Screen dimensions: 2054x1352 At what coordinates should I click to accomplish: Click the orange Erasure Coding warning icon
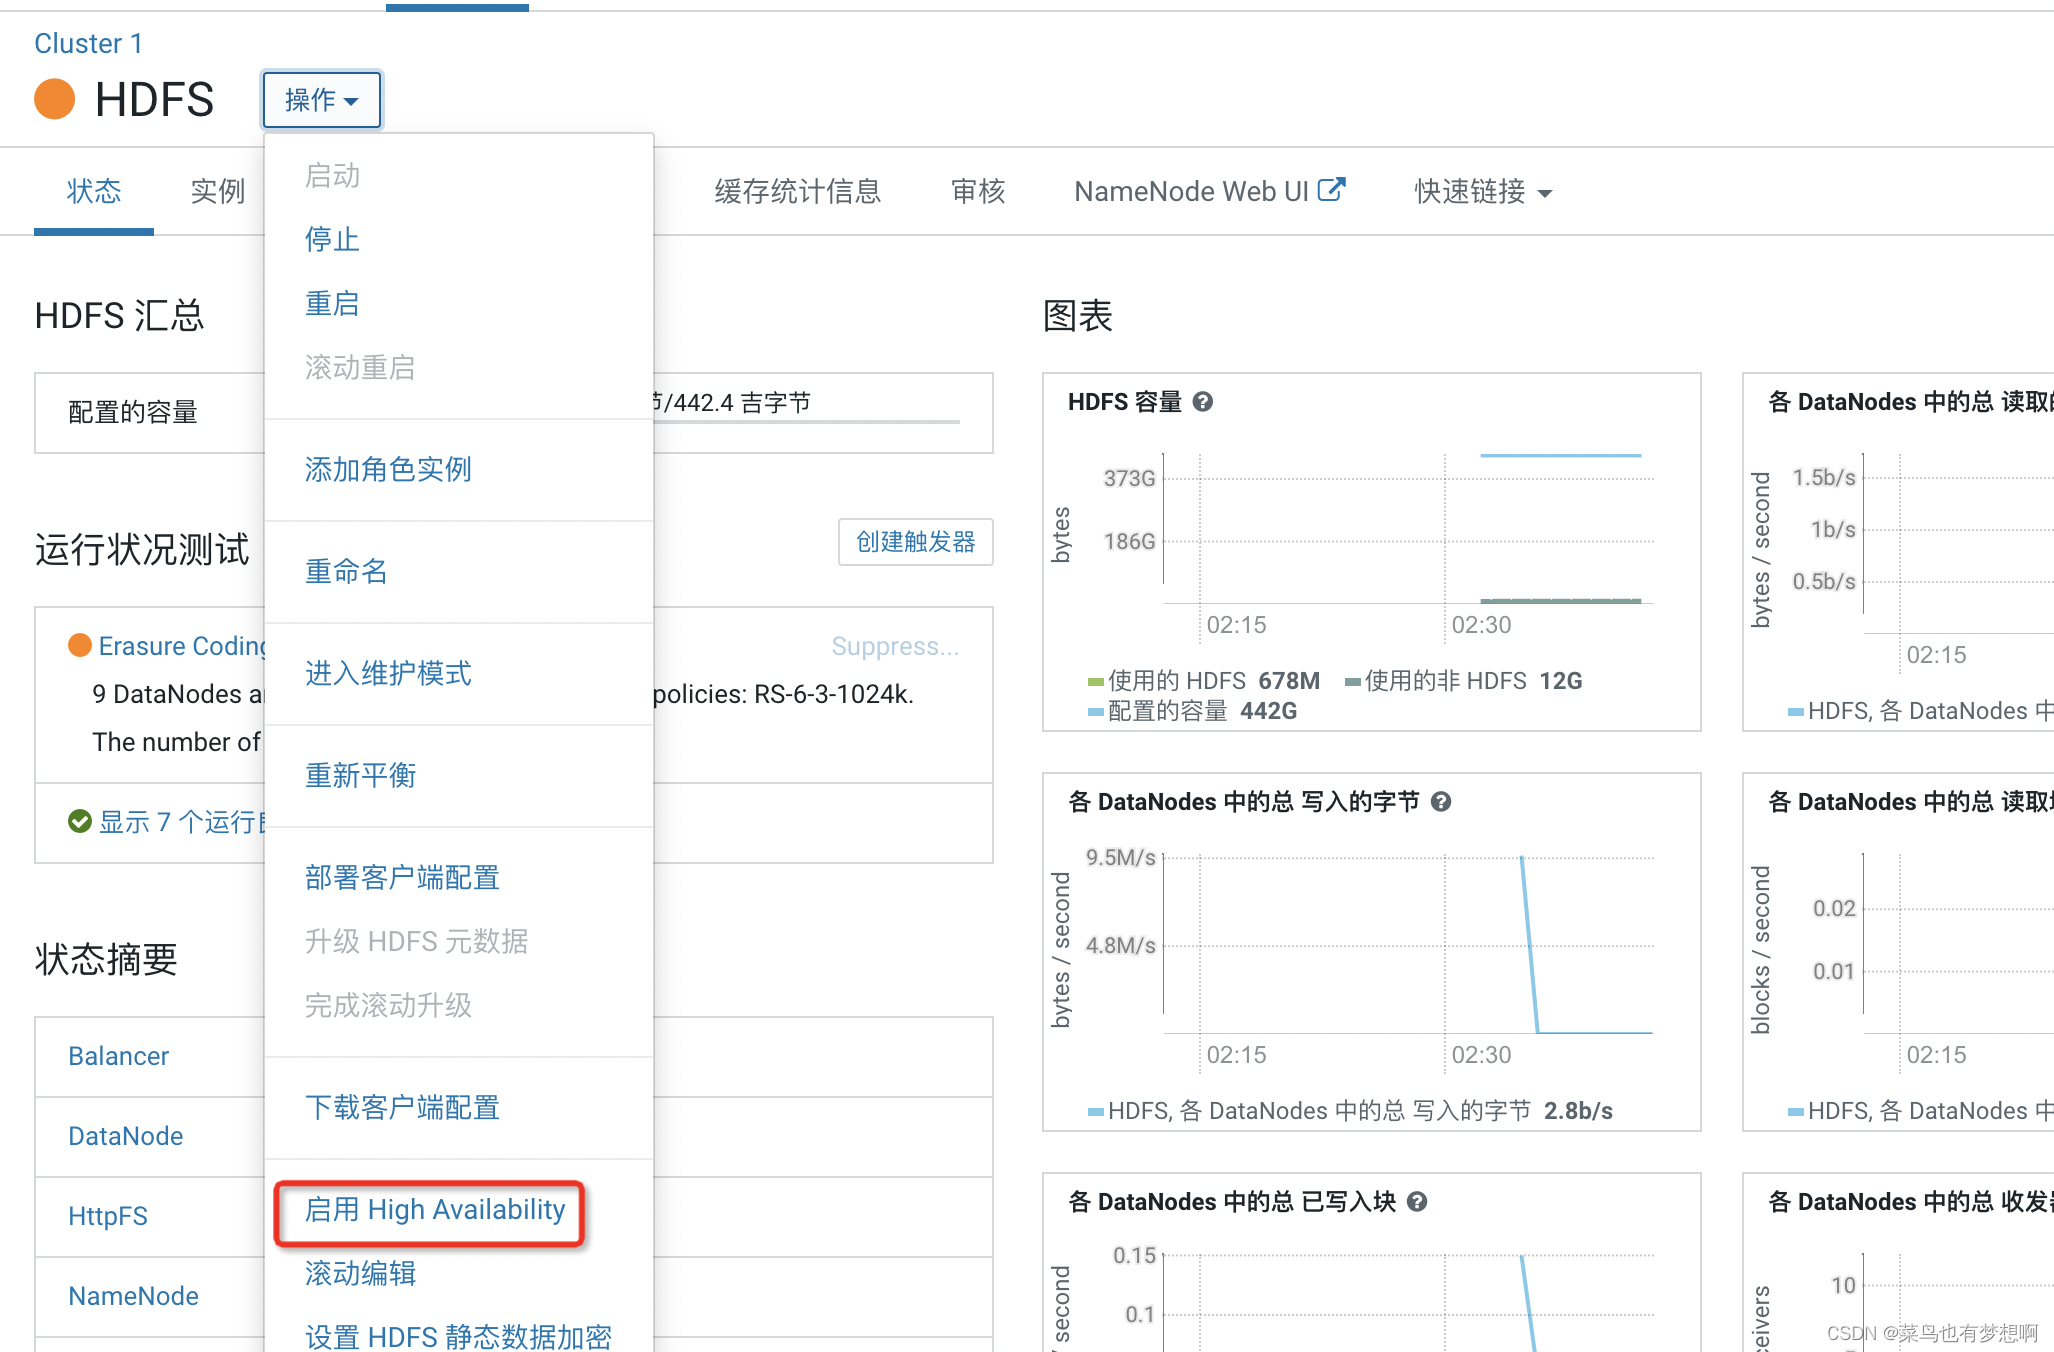pos(80,645)
